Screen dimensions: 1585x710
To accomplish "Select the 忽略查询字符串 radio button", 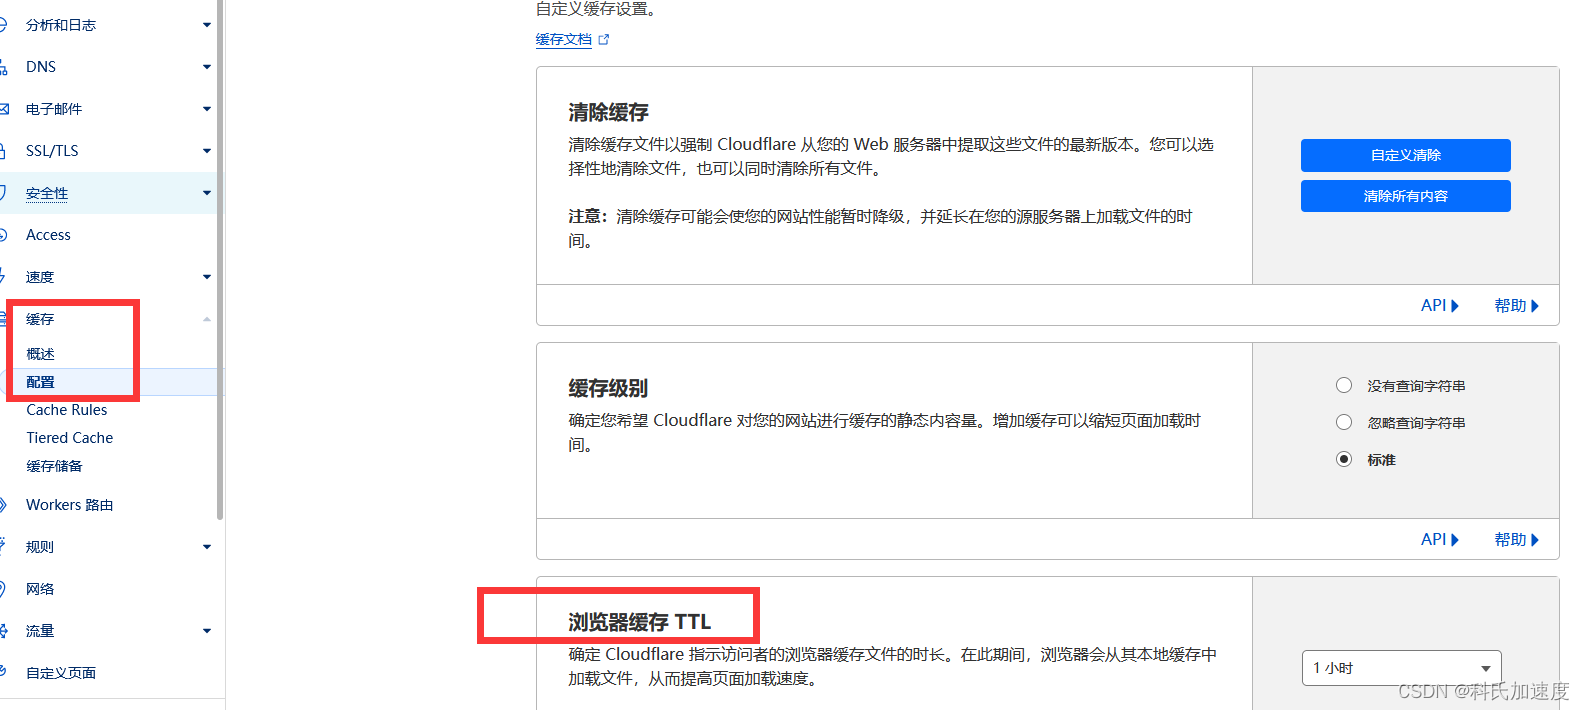I will (1344, 422).
